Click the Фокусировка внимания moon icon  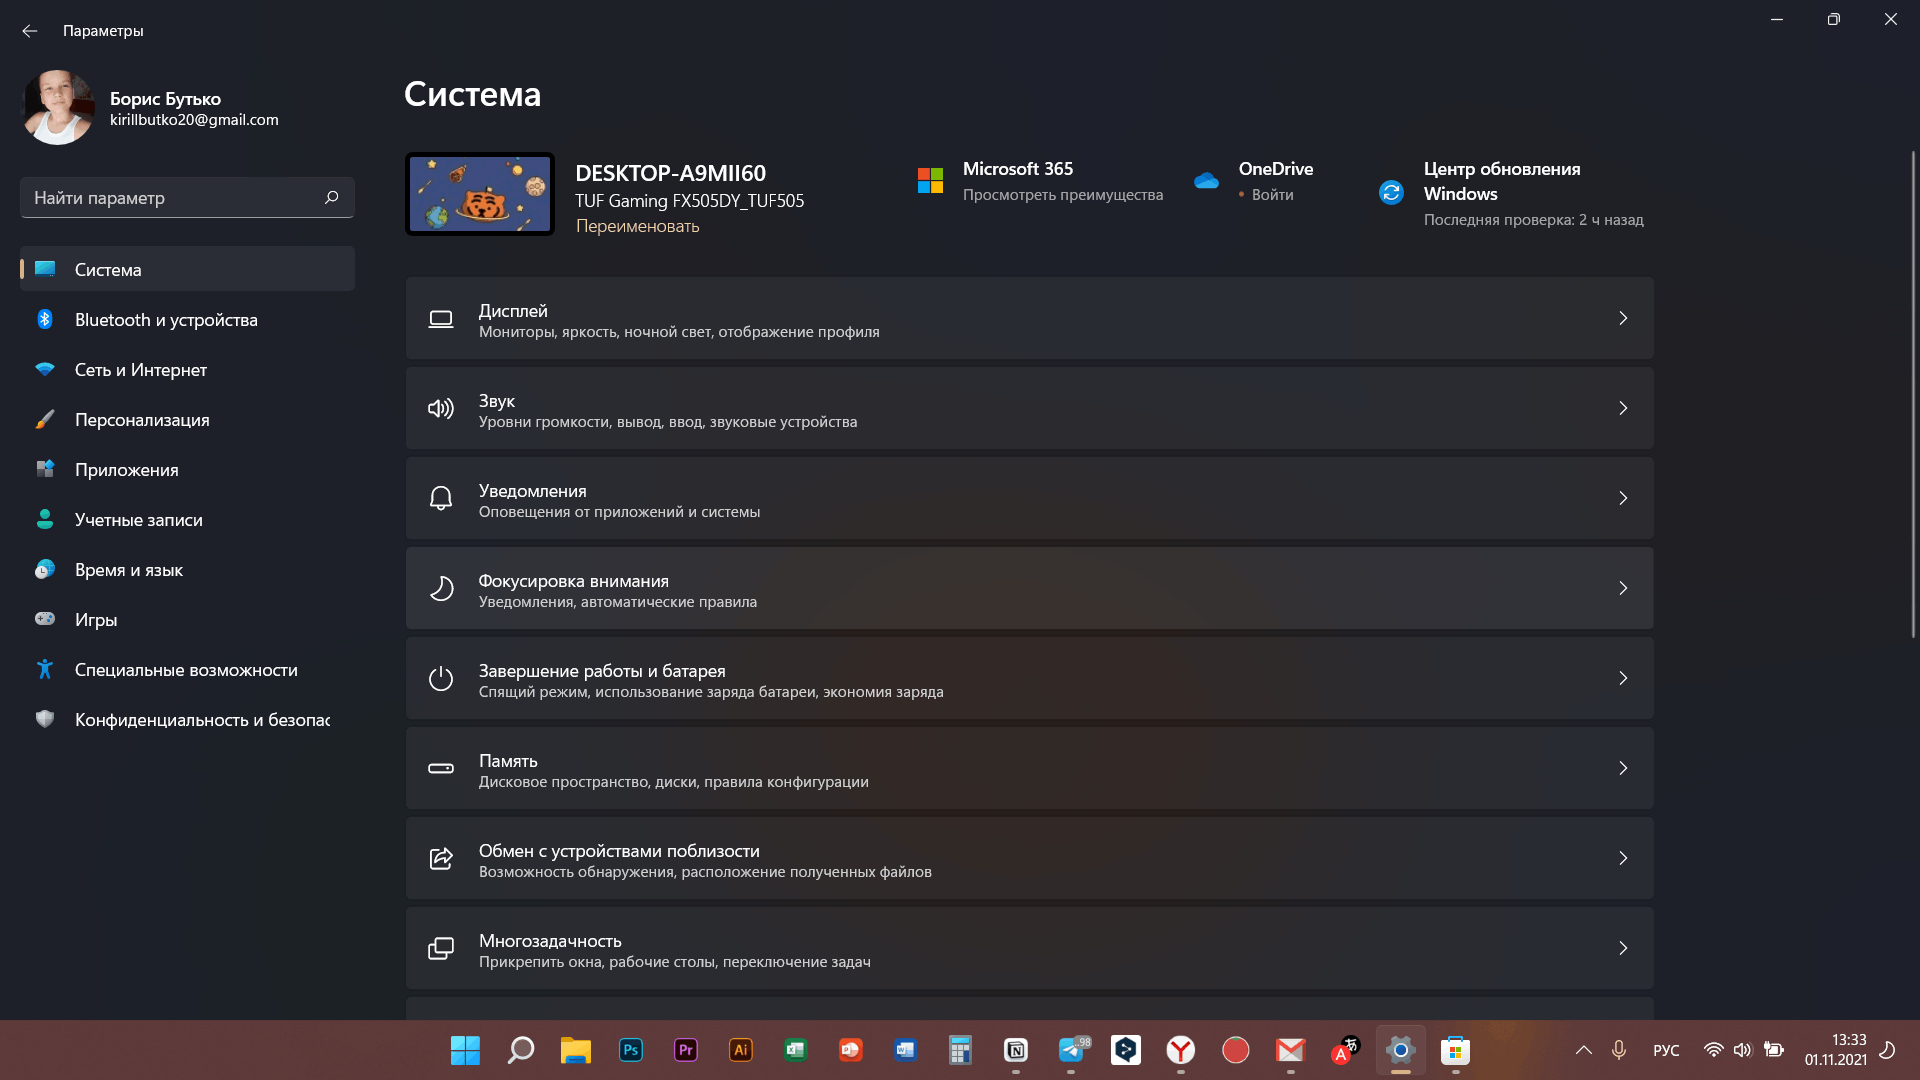[x=441, y=588]
